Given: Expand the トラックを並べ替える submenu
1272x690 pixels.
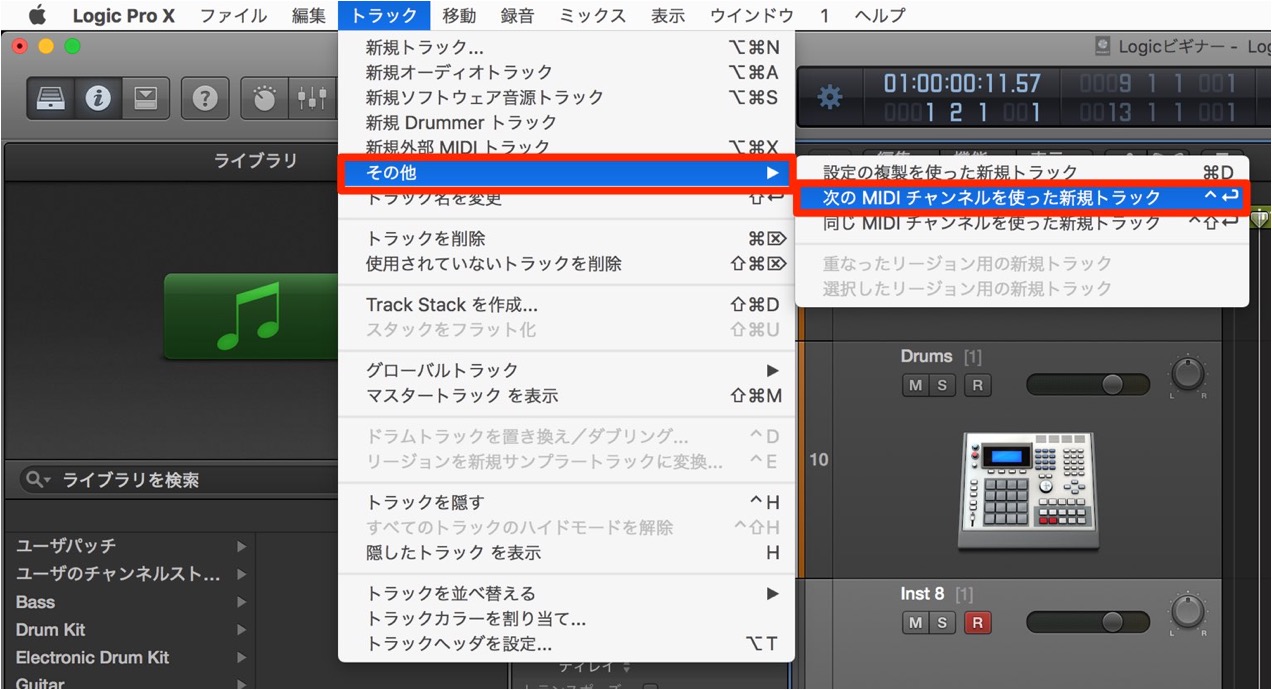Looking at the screenshot, I should click(566, 593).
